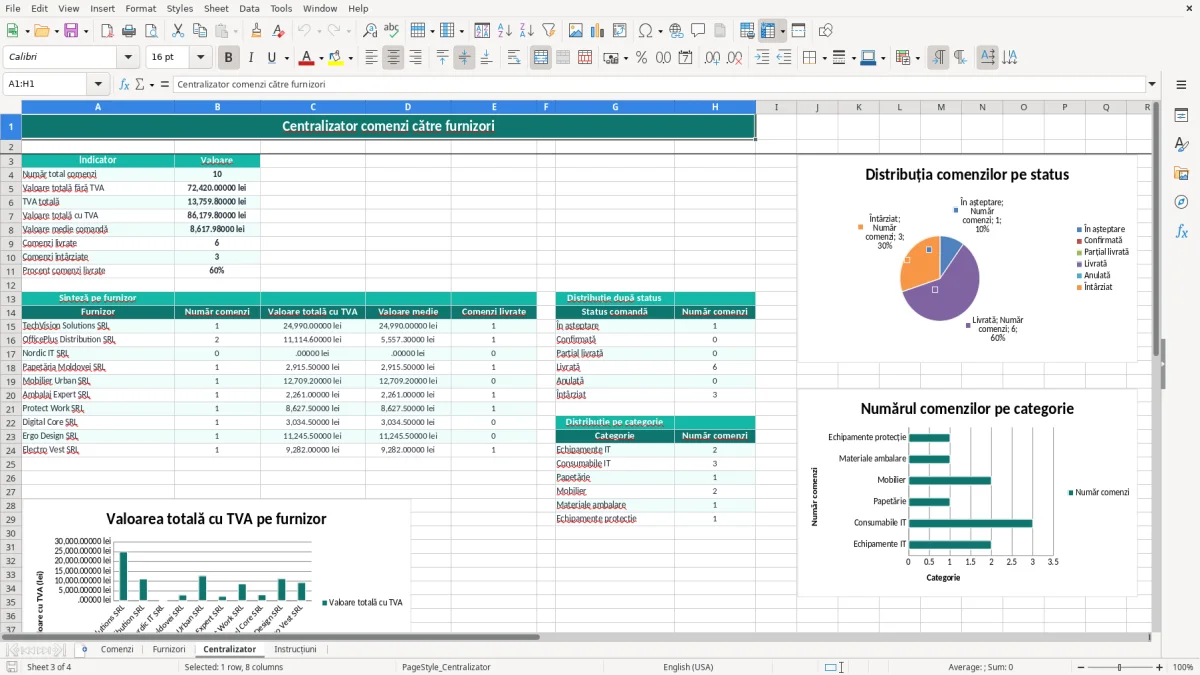
Task: Open the Styles menu
Action: 180,8
